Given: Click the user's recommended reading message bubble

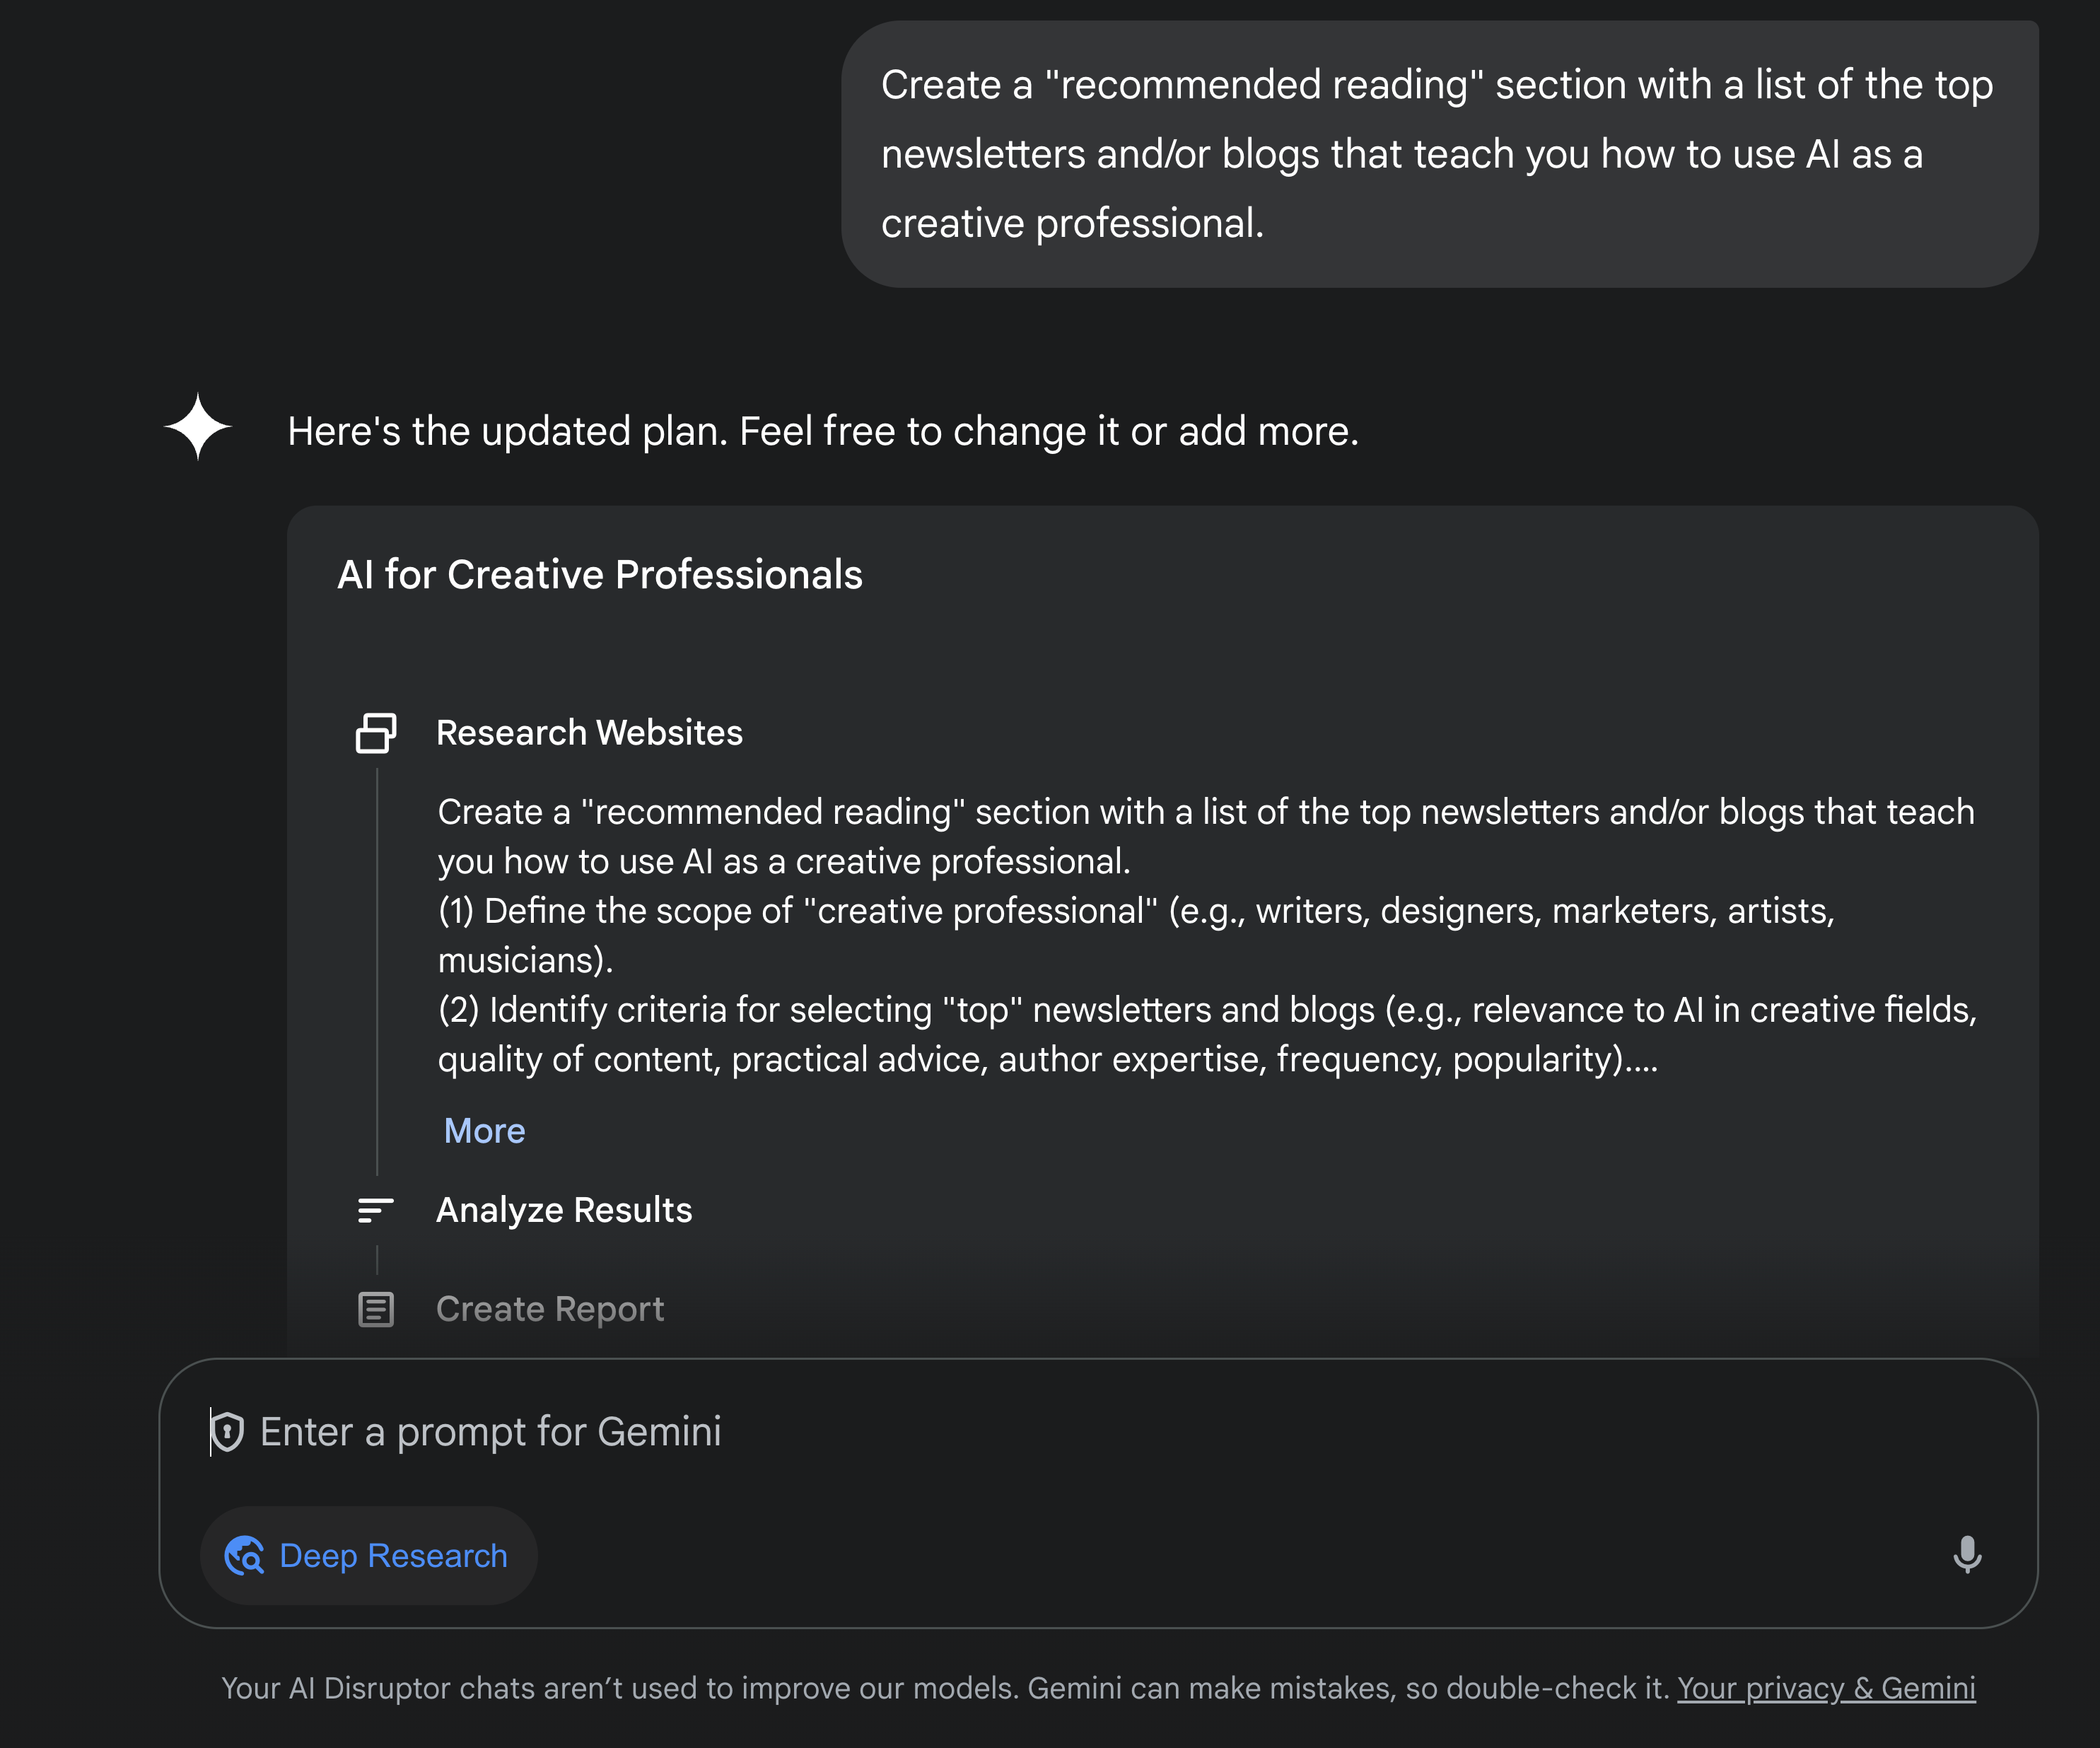Looking at the screenshot, I should [x=1438, y=154].
